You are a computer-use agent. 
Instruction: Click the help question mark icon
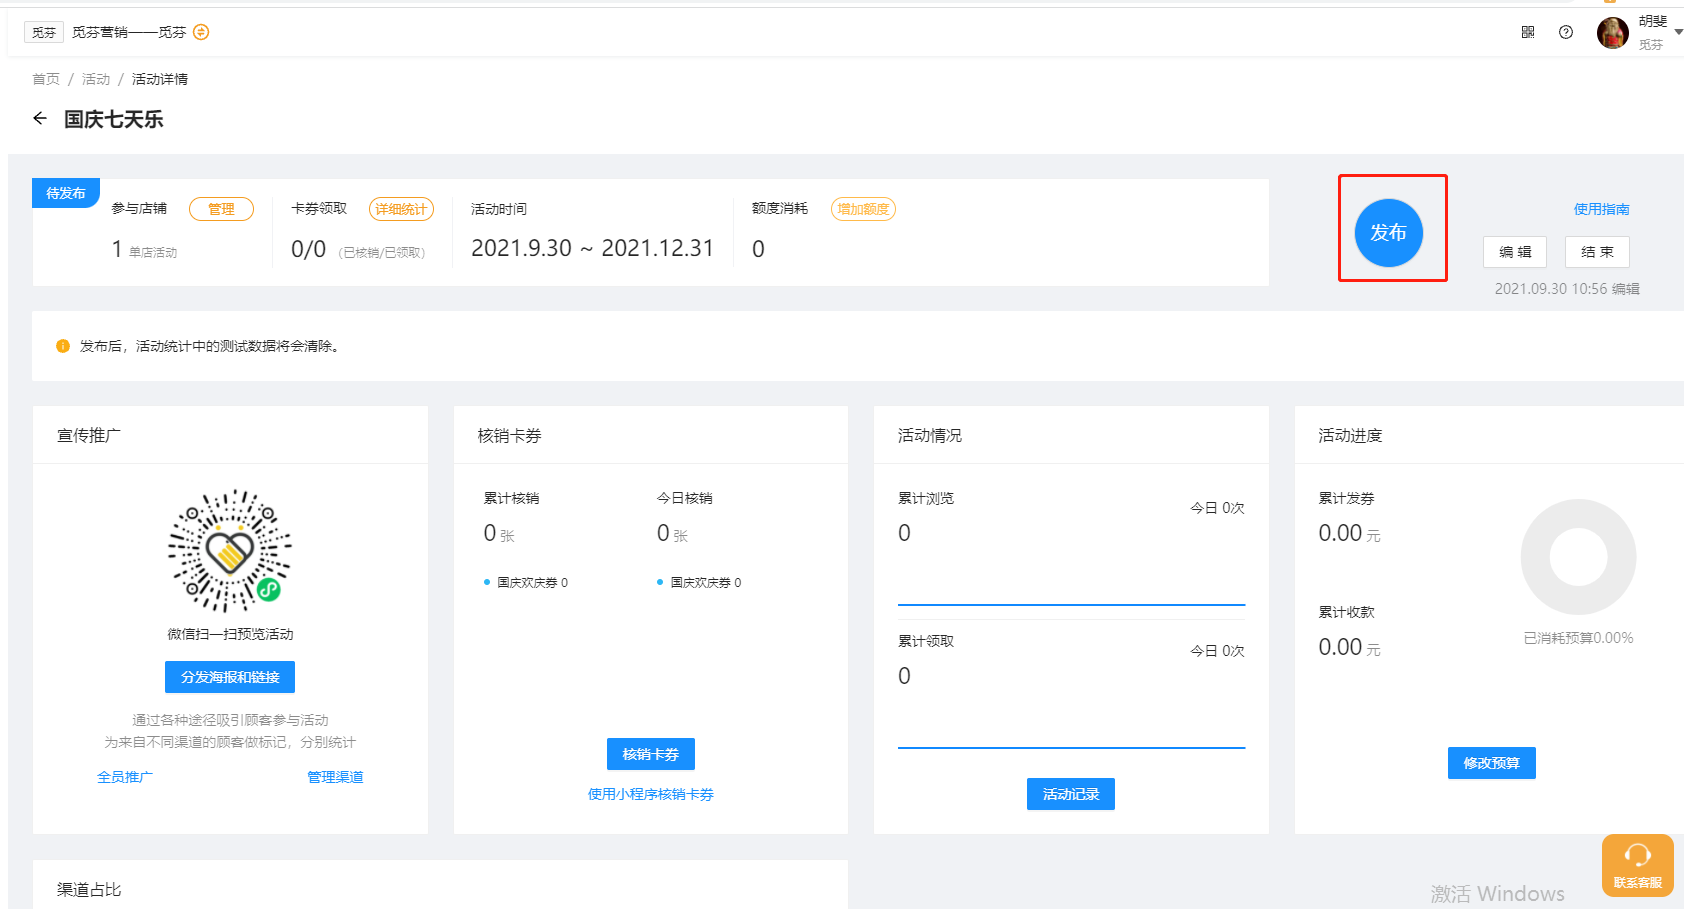click(x=1566, y=32)
